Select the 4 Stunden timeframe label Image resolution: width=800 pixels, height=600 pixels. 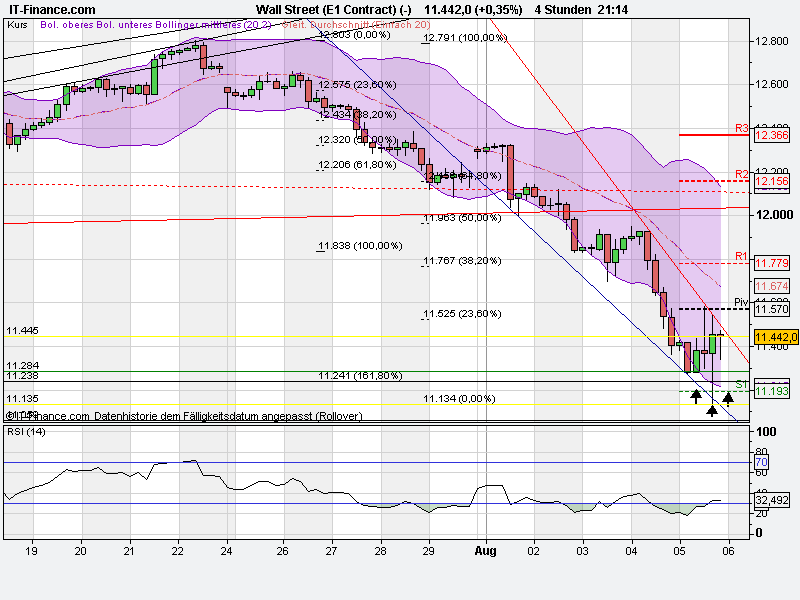tap(562, 10)
